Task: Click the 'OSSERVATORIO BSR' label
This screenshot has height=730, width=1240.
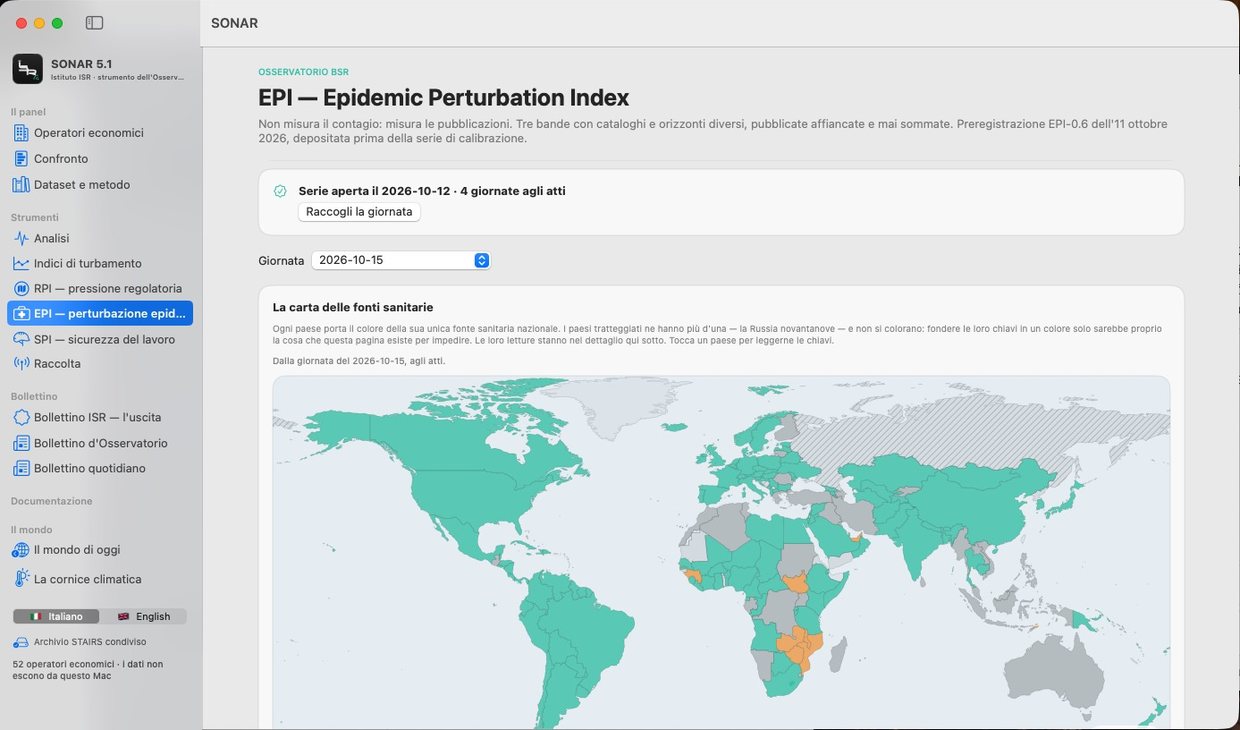Action: pyautogui.click(x=303, y=72)
